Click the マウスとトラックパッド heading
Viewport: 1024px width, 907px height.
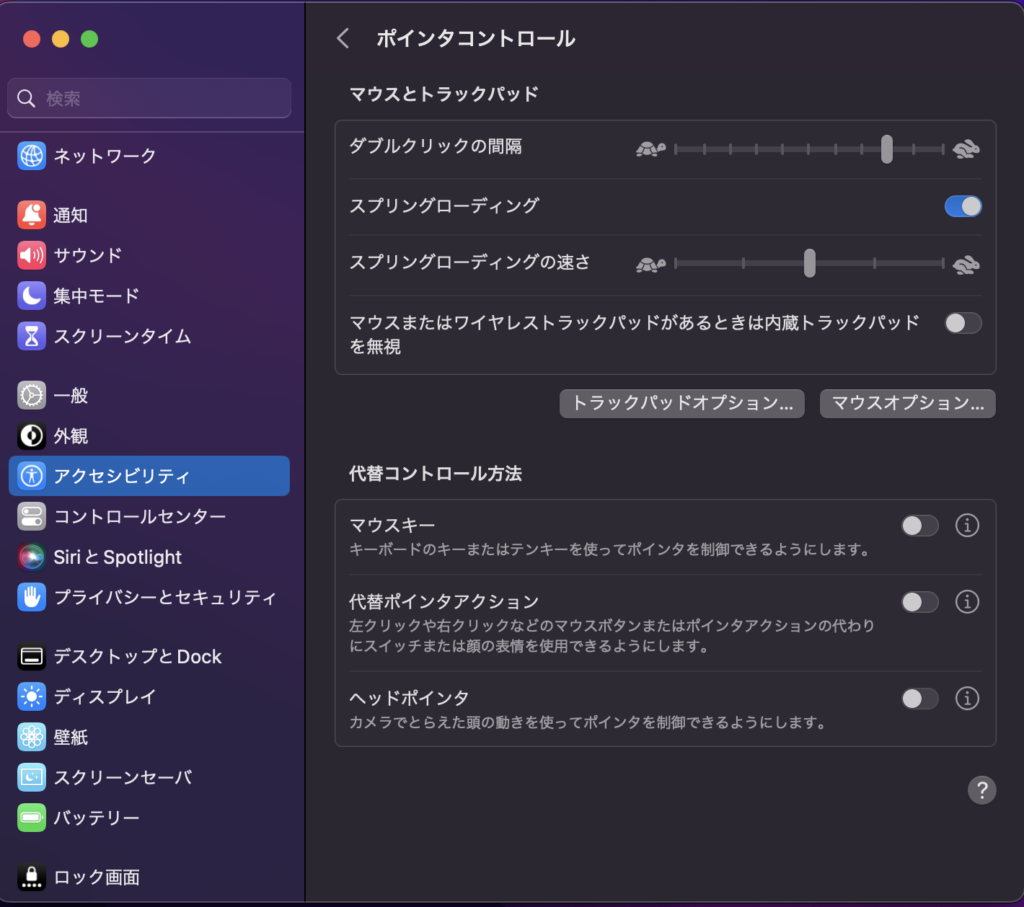tap(444, 94)
